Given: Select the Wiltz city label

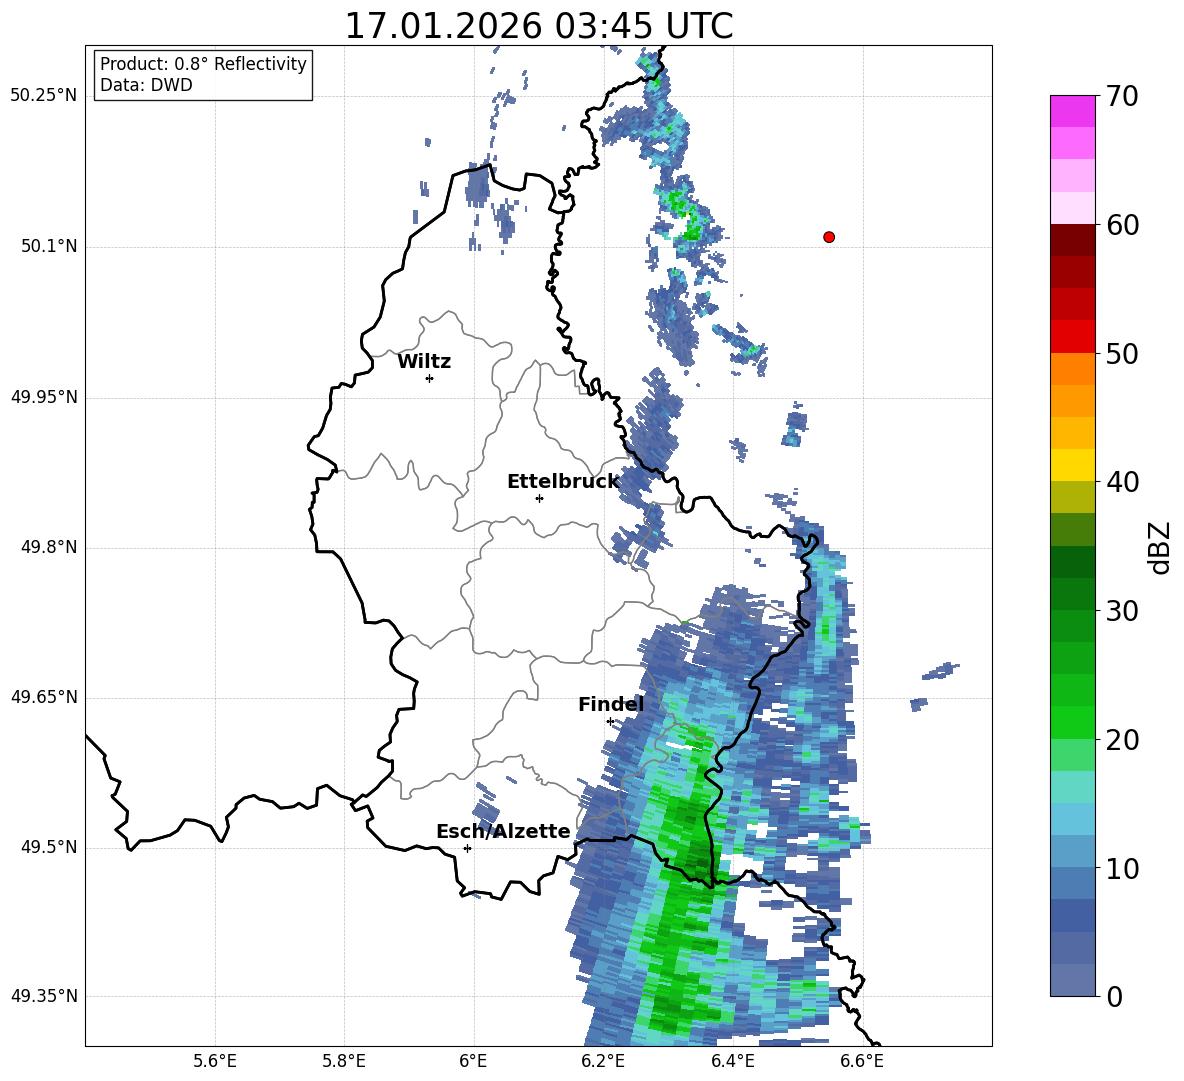Looking at the screenshot, I should click(x=424, y=362).
